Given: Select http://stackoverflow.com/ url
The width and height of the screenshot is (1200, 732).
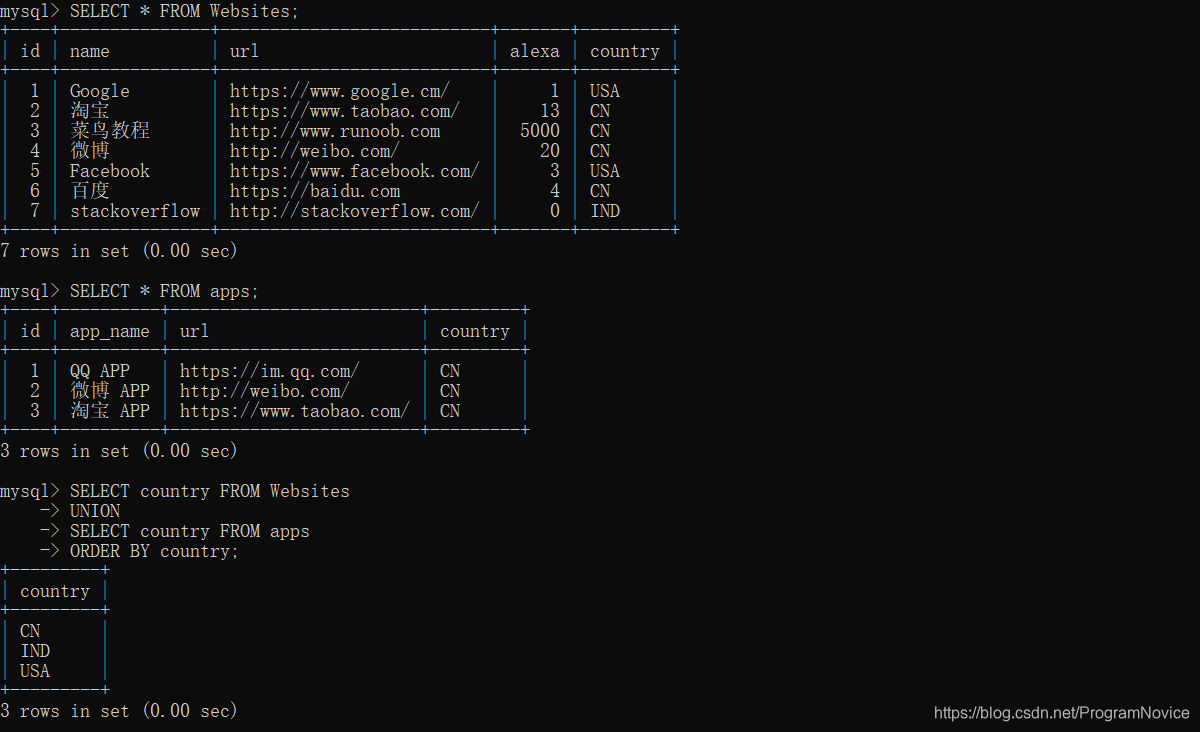Looking at the screenshot, I should pyautogui.click(x=355, y=211).
